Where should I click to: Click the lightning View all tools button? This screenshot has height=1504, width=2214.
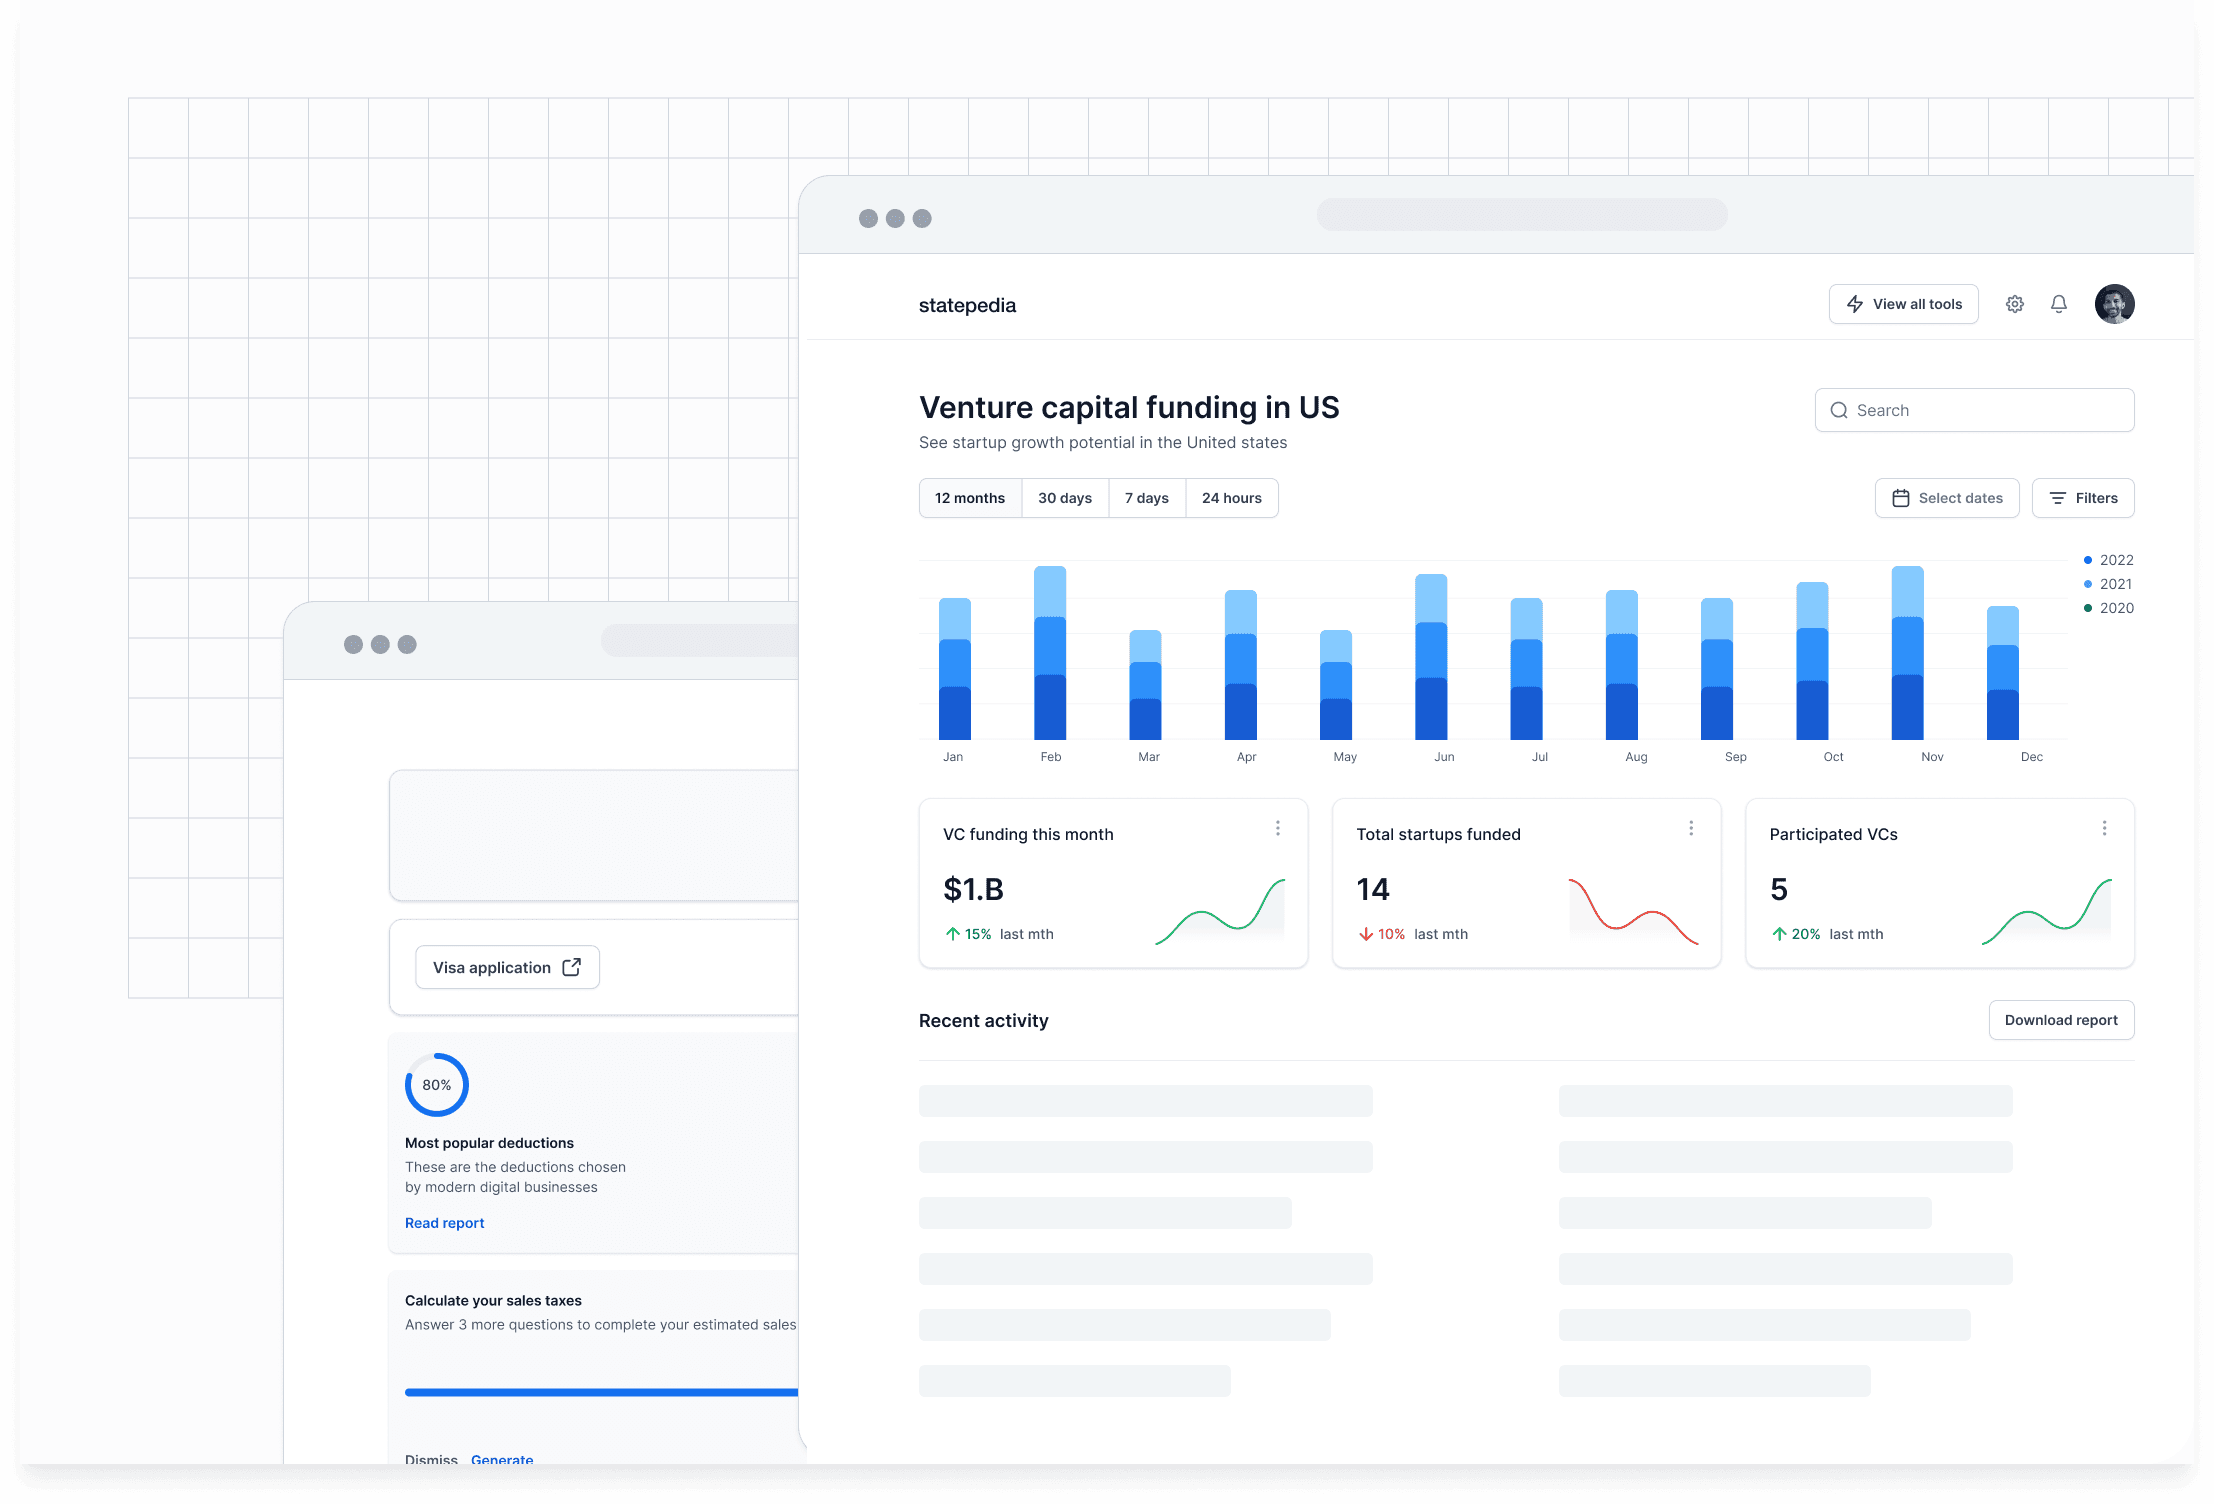(x=1903, y=304)
